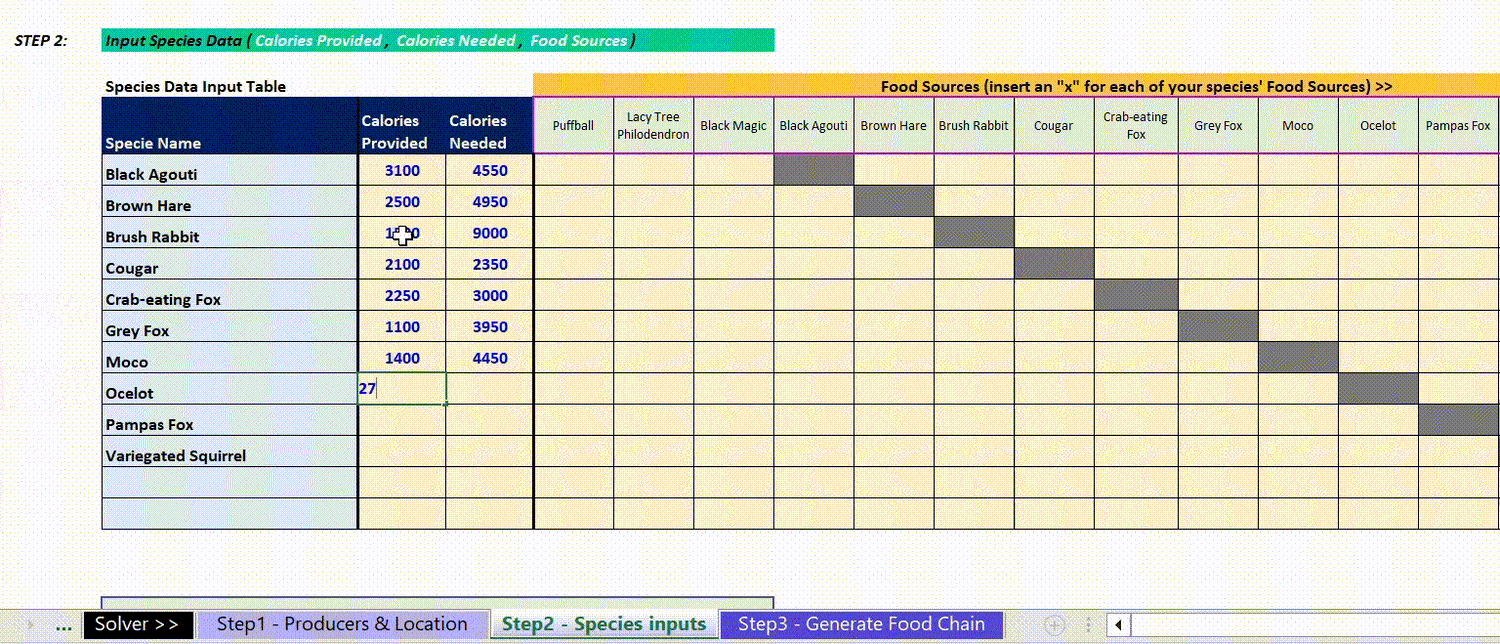Click the vertical dots sheet tab divider
This screenshot has width=1500, height=644.
(x=1087, y=623)
